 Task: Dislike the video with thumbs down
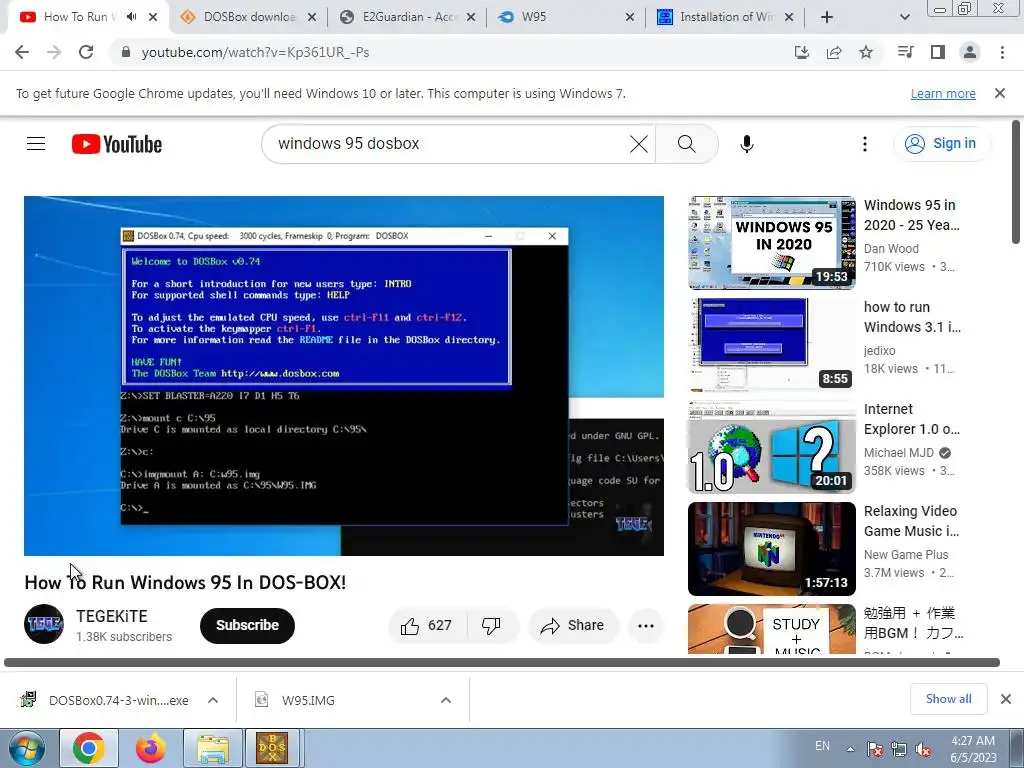(491, 626)
